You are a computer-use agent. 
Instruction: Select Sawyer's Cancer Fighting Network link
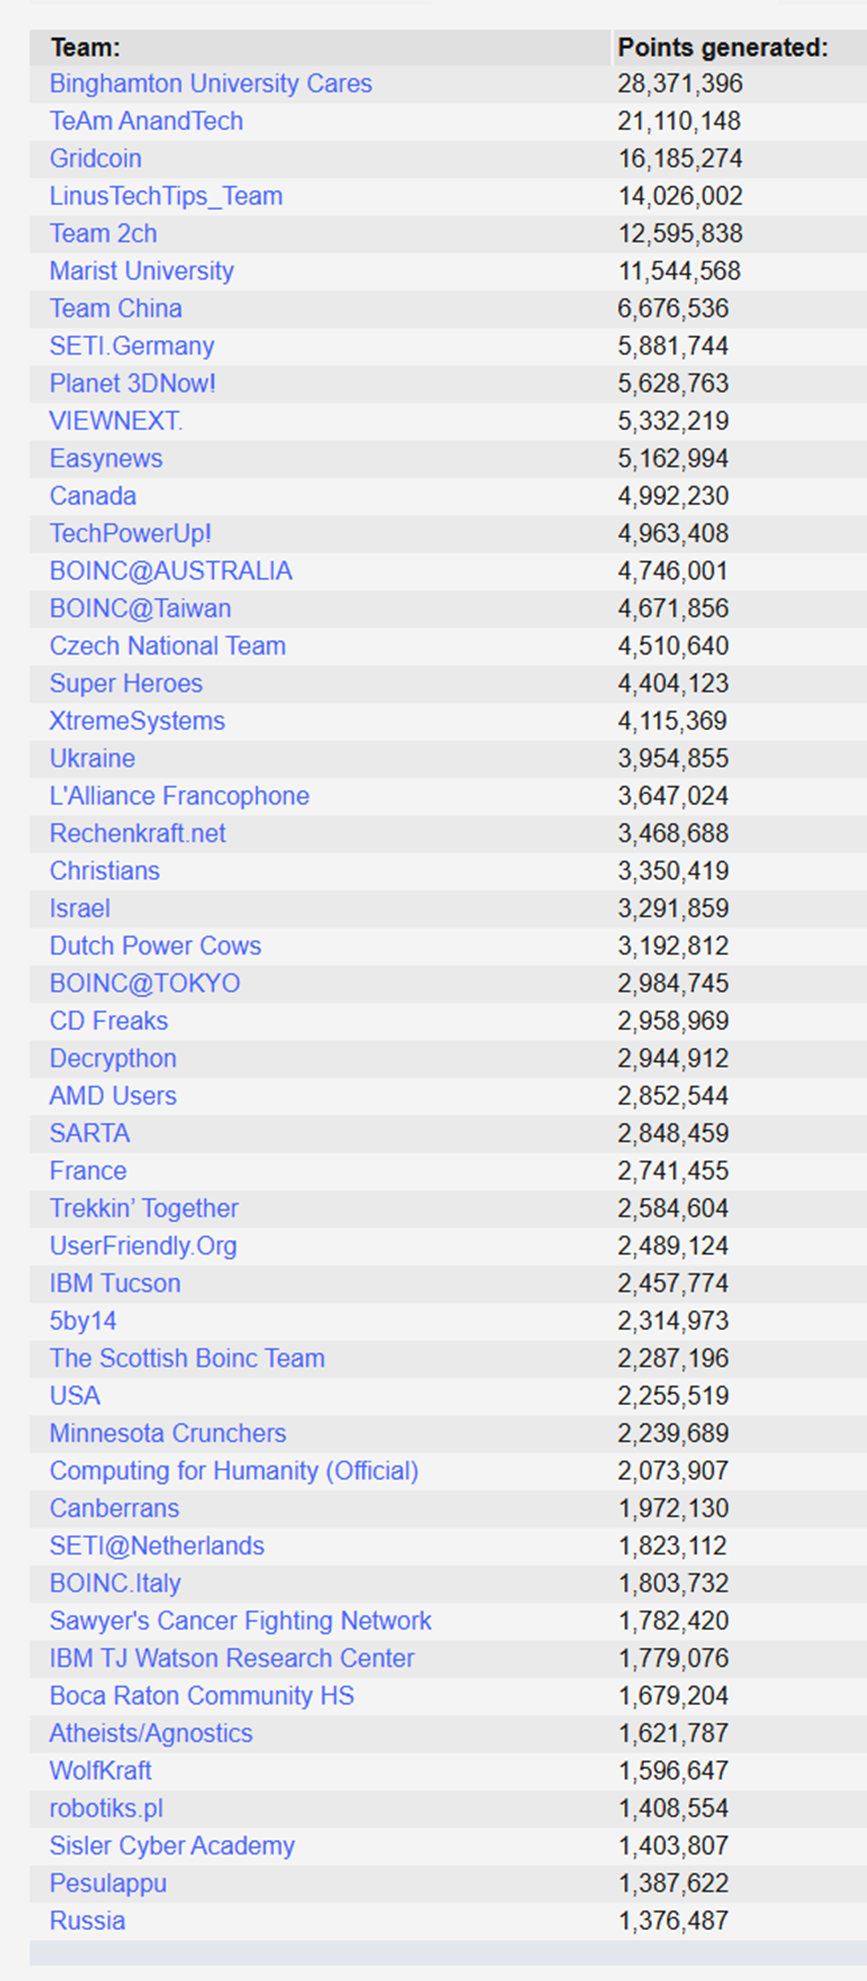(241, 1621)
